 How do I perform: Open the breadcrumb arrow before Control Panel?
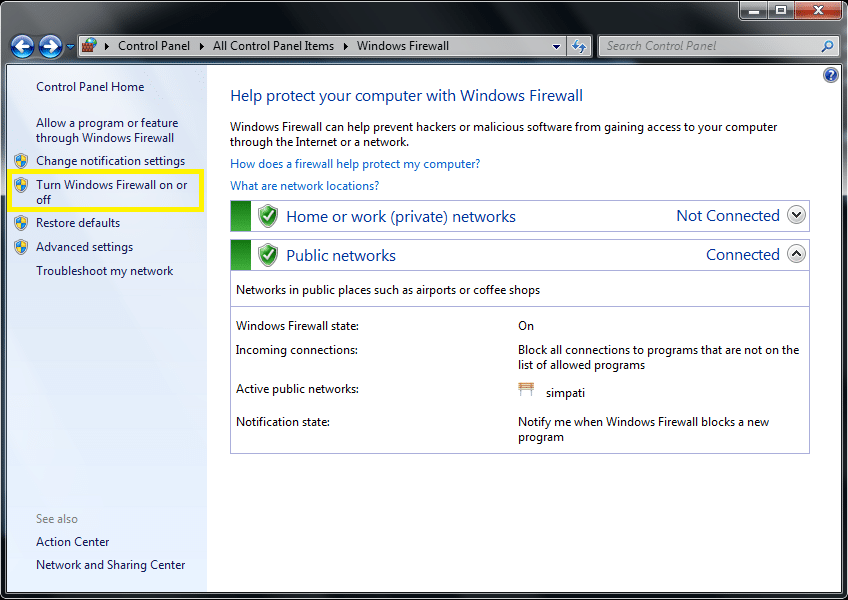(x=107, y=47)
